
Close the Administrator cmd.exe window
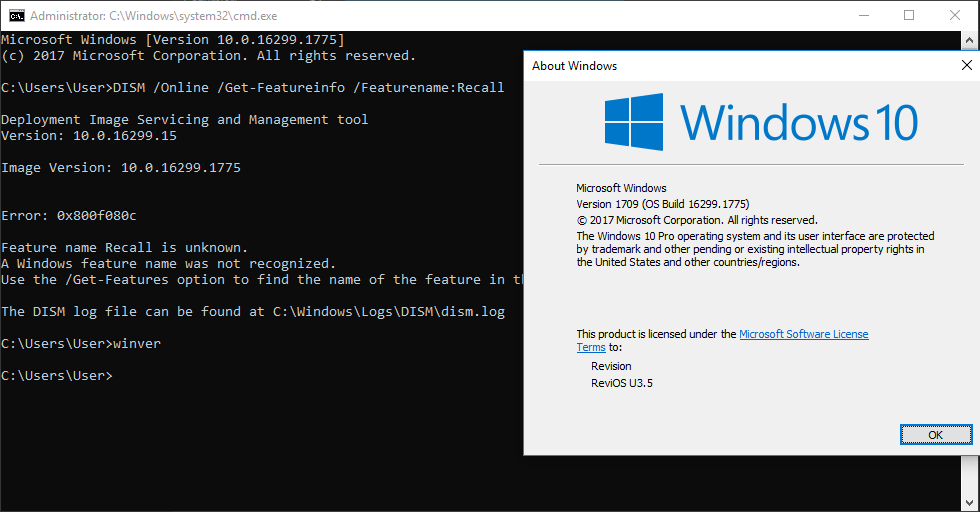click(955, 16)
